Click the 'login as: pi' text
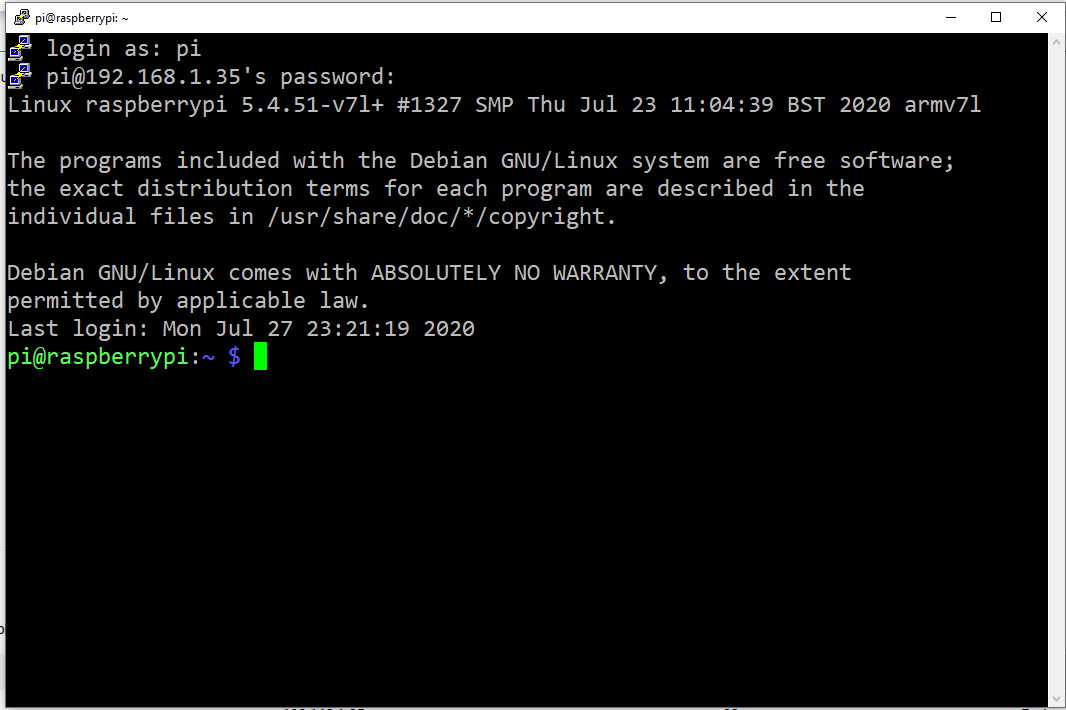Image resolution: width=1066 pixels, height=710 pixels. point(124,49)
